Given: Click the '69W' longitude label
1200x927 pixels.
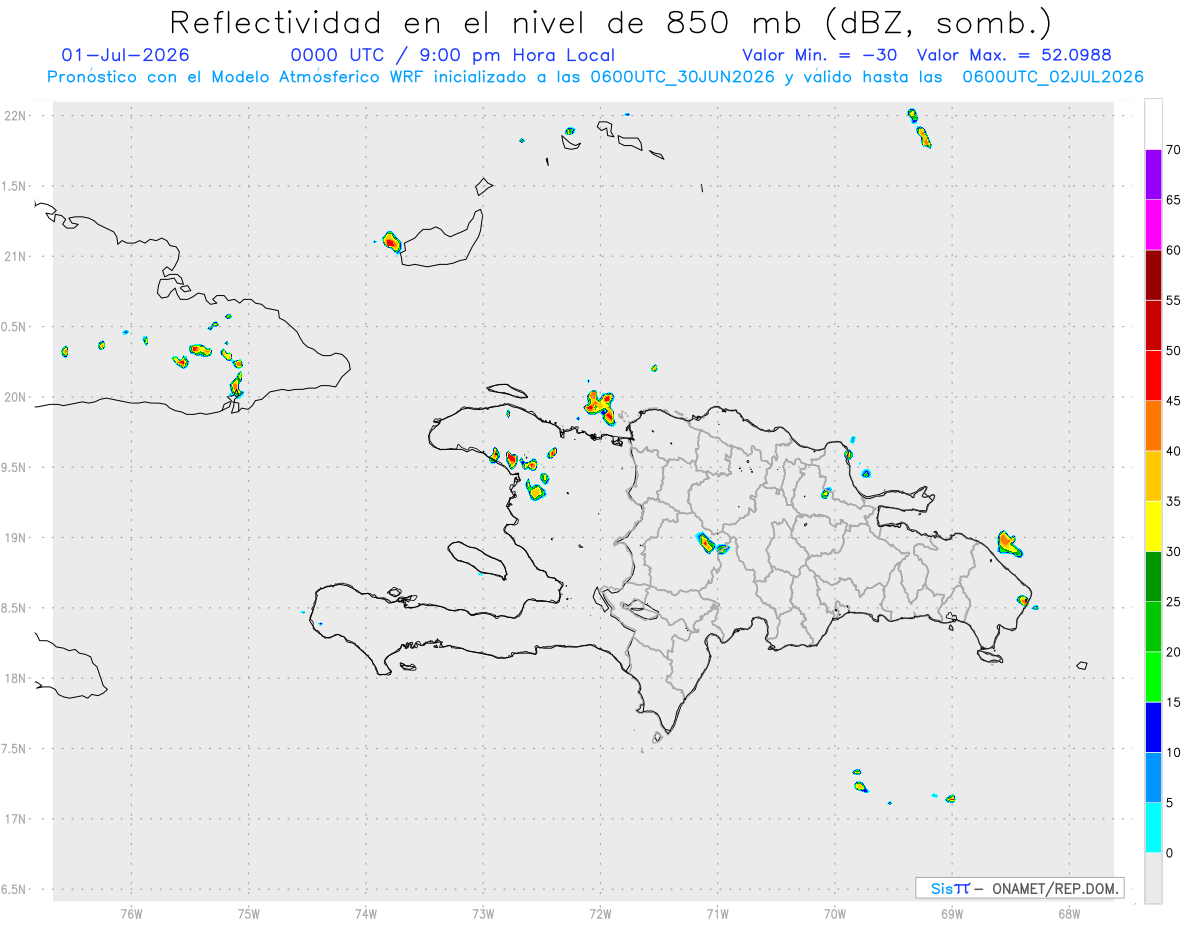Looking at the screenshot, I should tap(952, 913).
